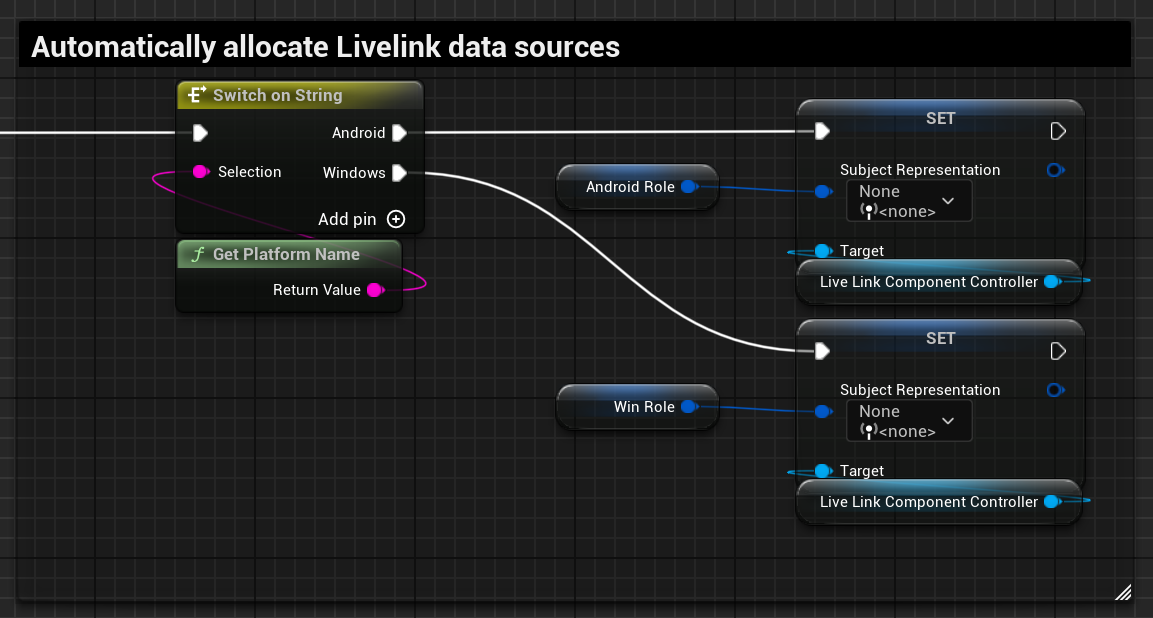
Task: Click the Switch on String input execution pin
Action: coord(200,133)
